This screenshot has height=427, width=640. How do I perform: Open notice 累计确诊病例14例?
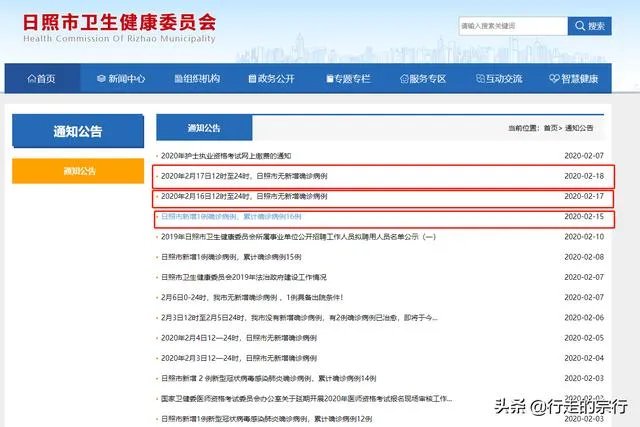269,378
